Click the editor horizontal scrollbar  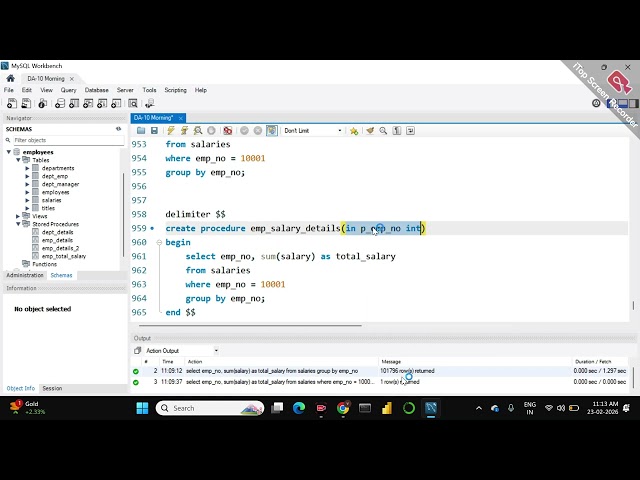[x=250, y=326]
